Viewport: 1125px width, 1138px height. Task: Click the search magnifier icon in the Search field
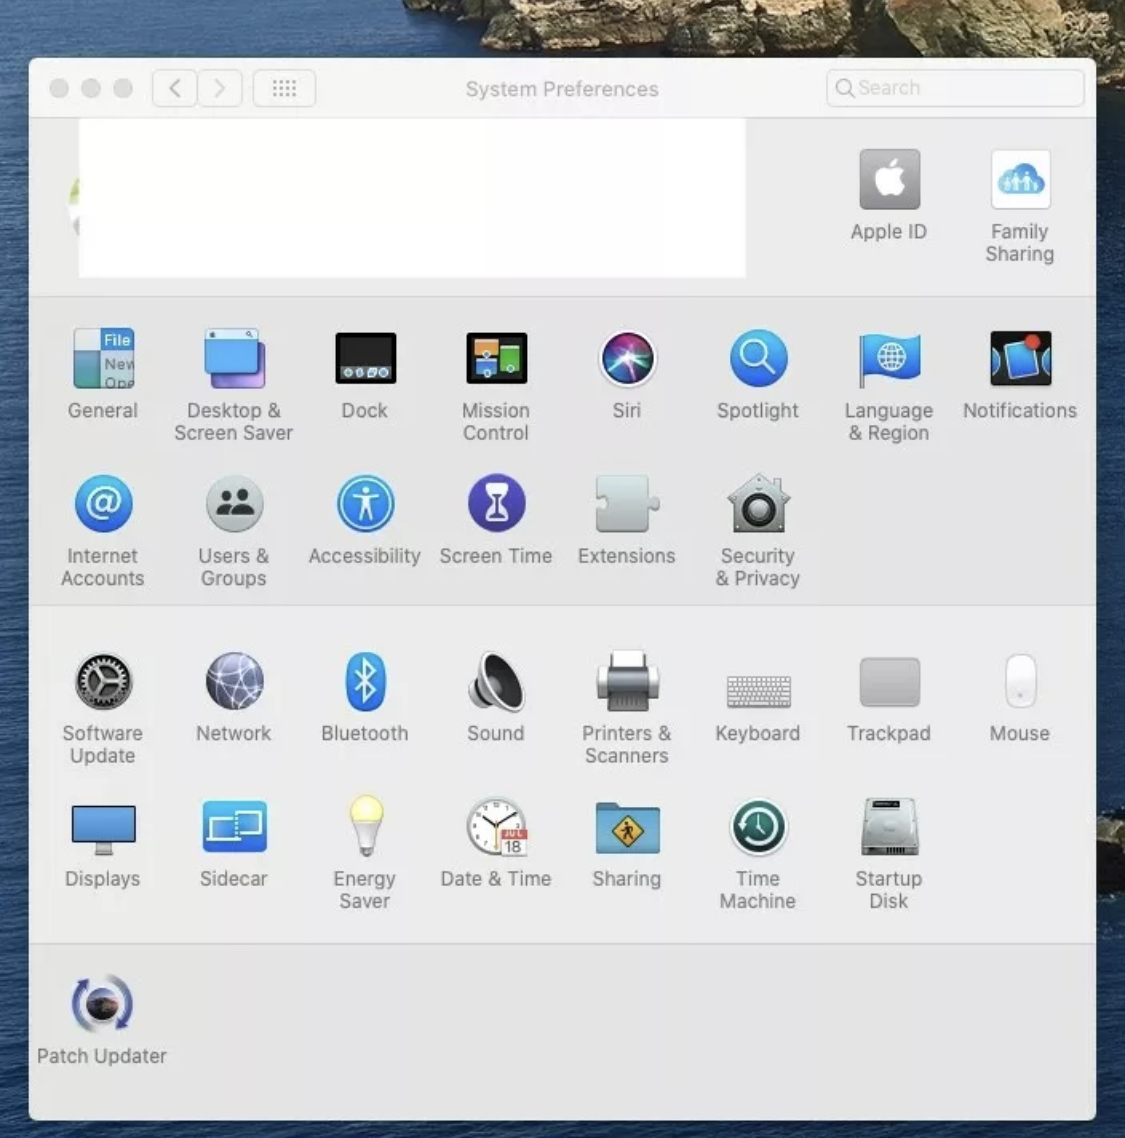click(x=844, y=88)
